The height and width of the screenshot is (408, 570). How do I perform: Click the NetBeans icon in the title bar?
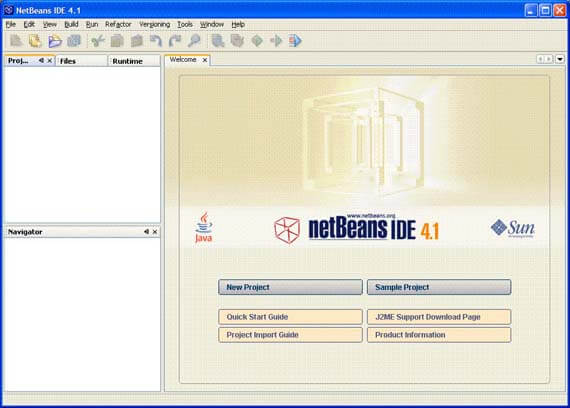8,10
